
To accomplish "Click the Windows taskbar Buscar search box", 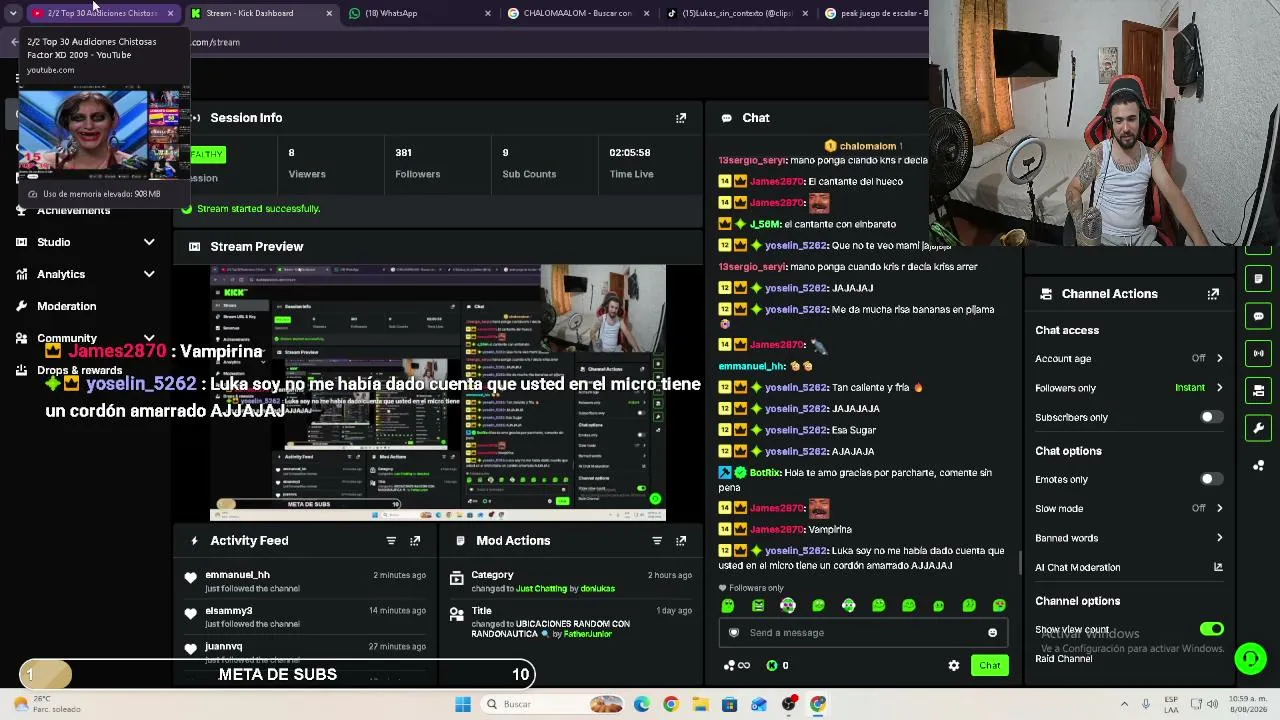I will 550,704.
